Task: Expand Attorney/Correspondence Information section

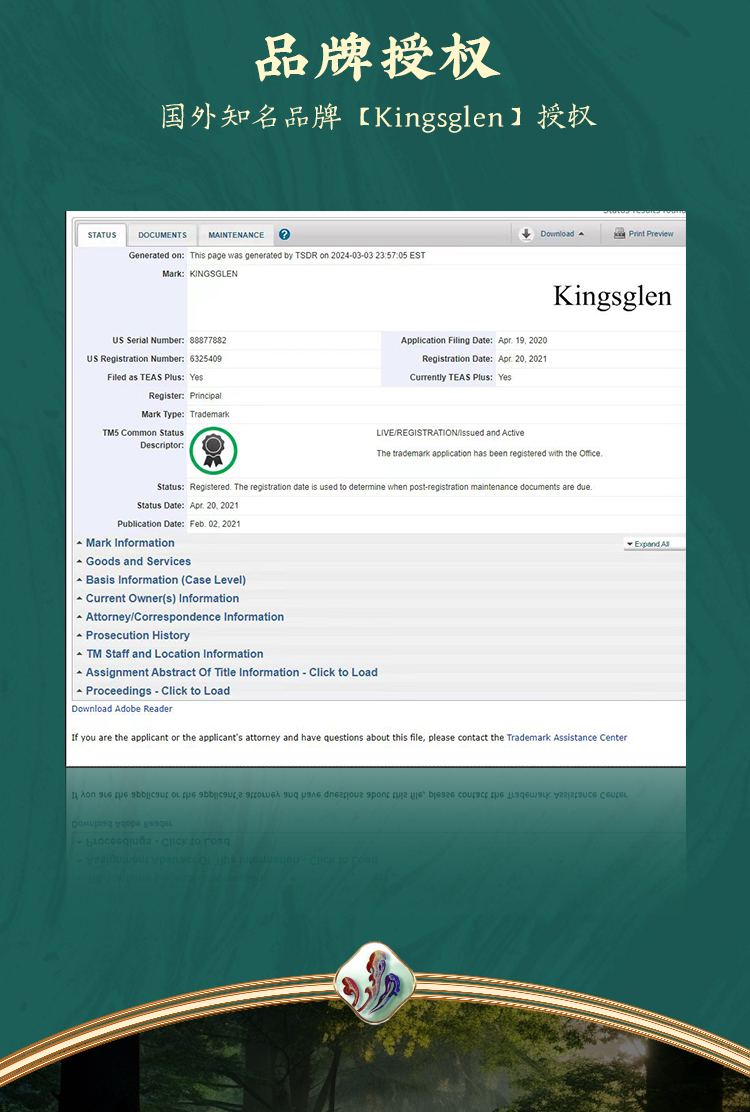Action: [x=184, y=616]
